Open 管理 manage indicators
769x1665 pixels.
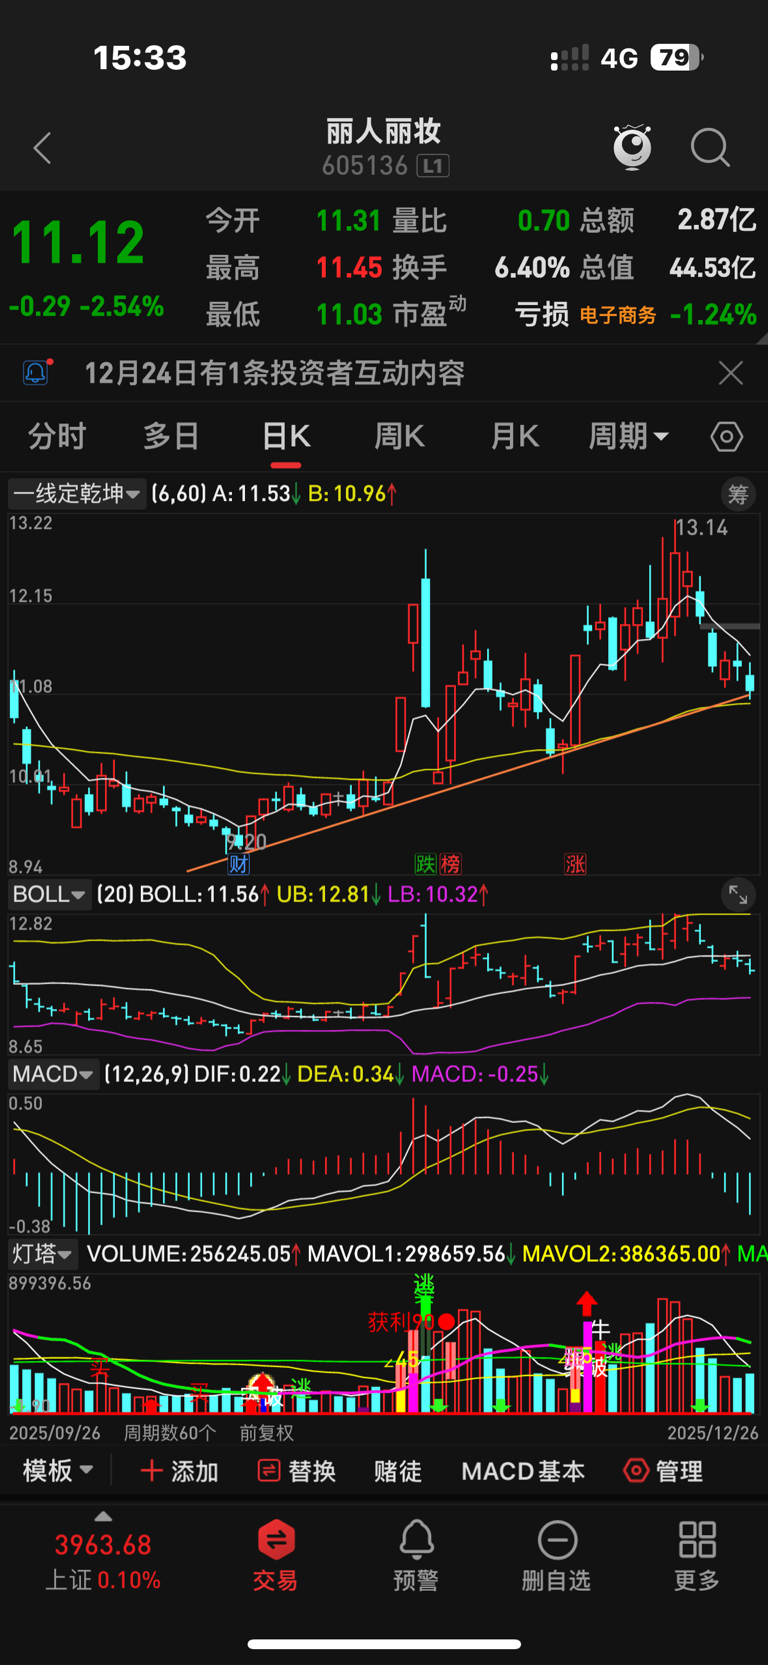coord(664,1471)
